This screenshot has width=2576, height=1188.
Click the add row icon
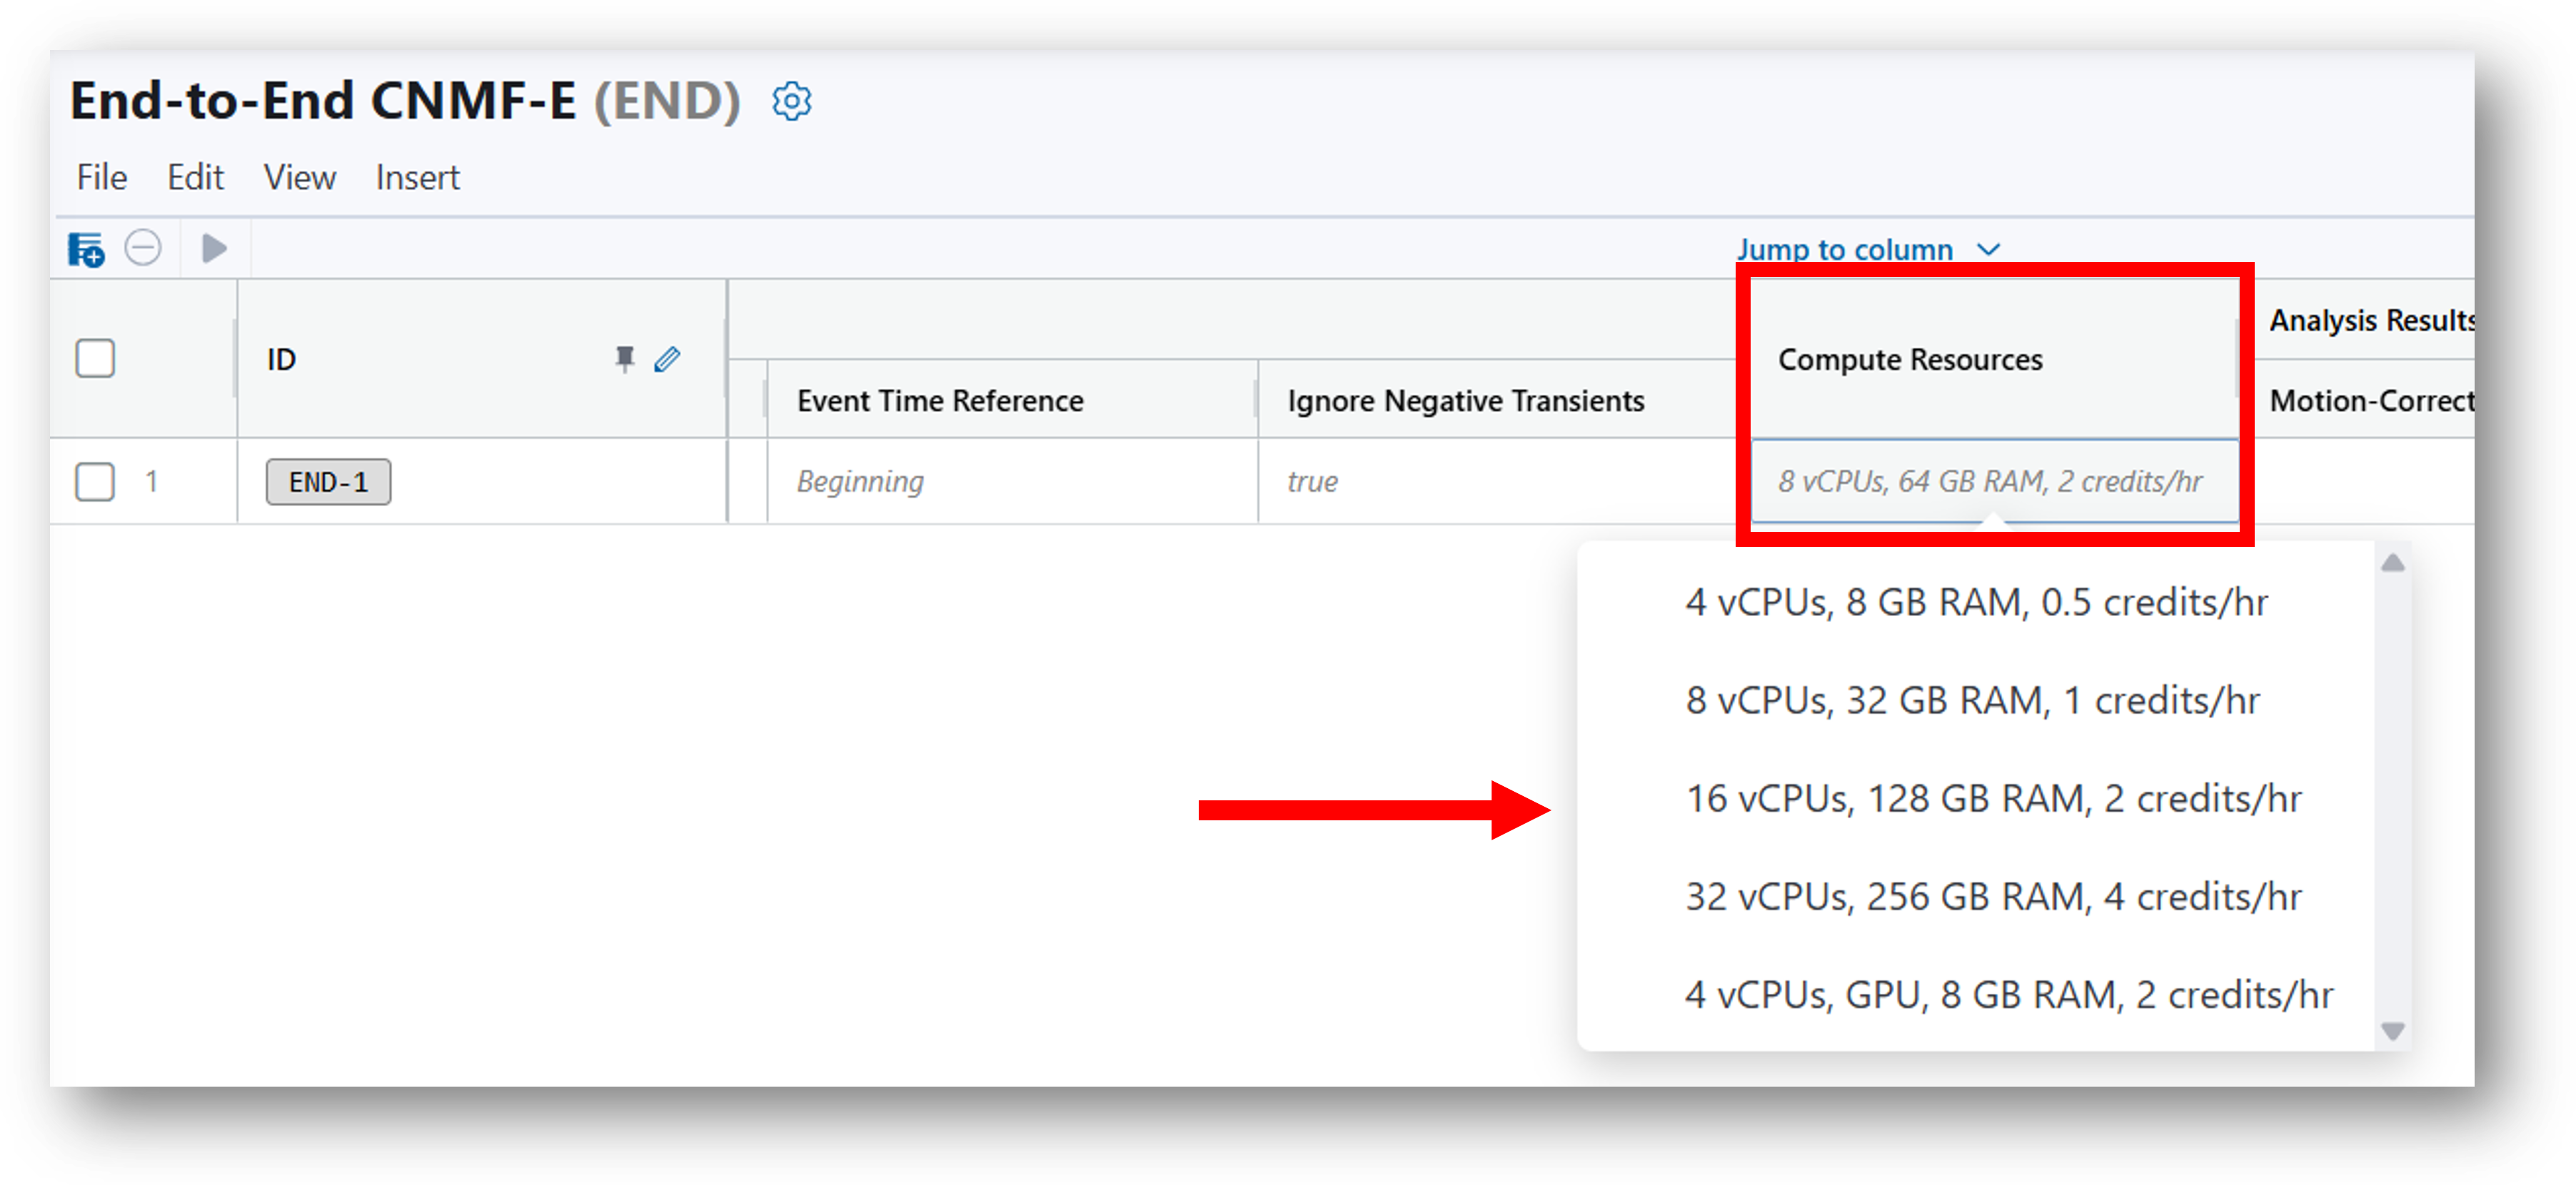[86, 248]
